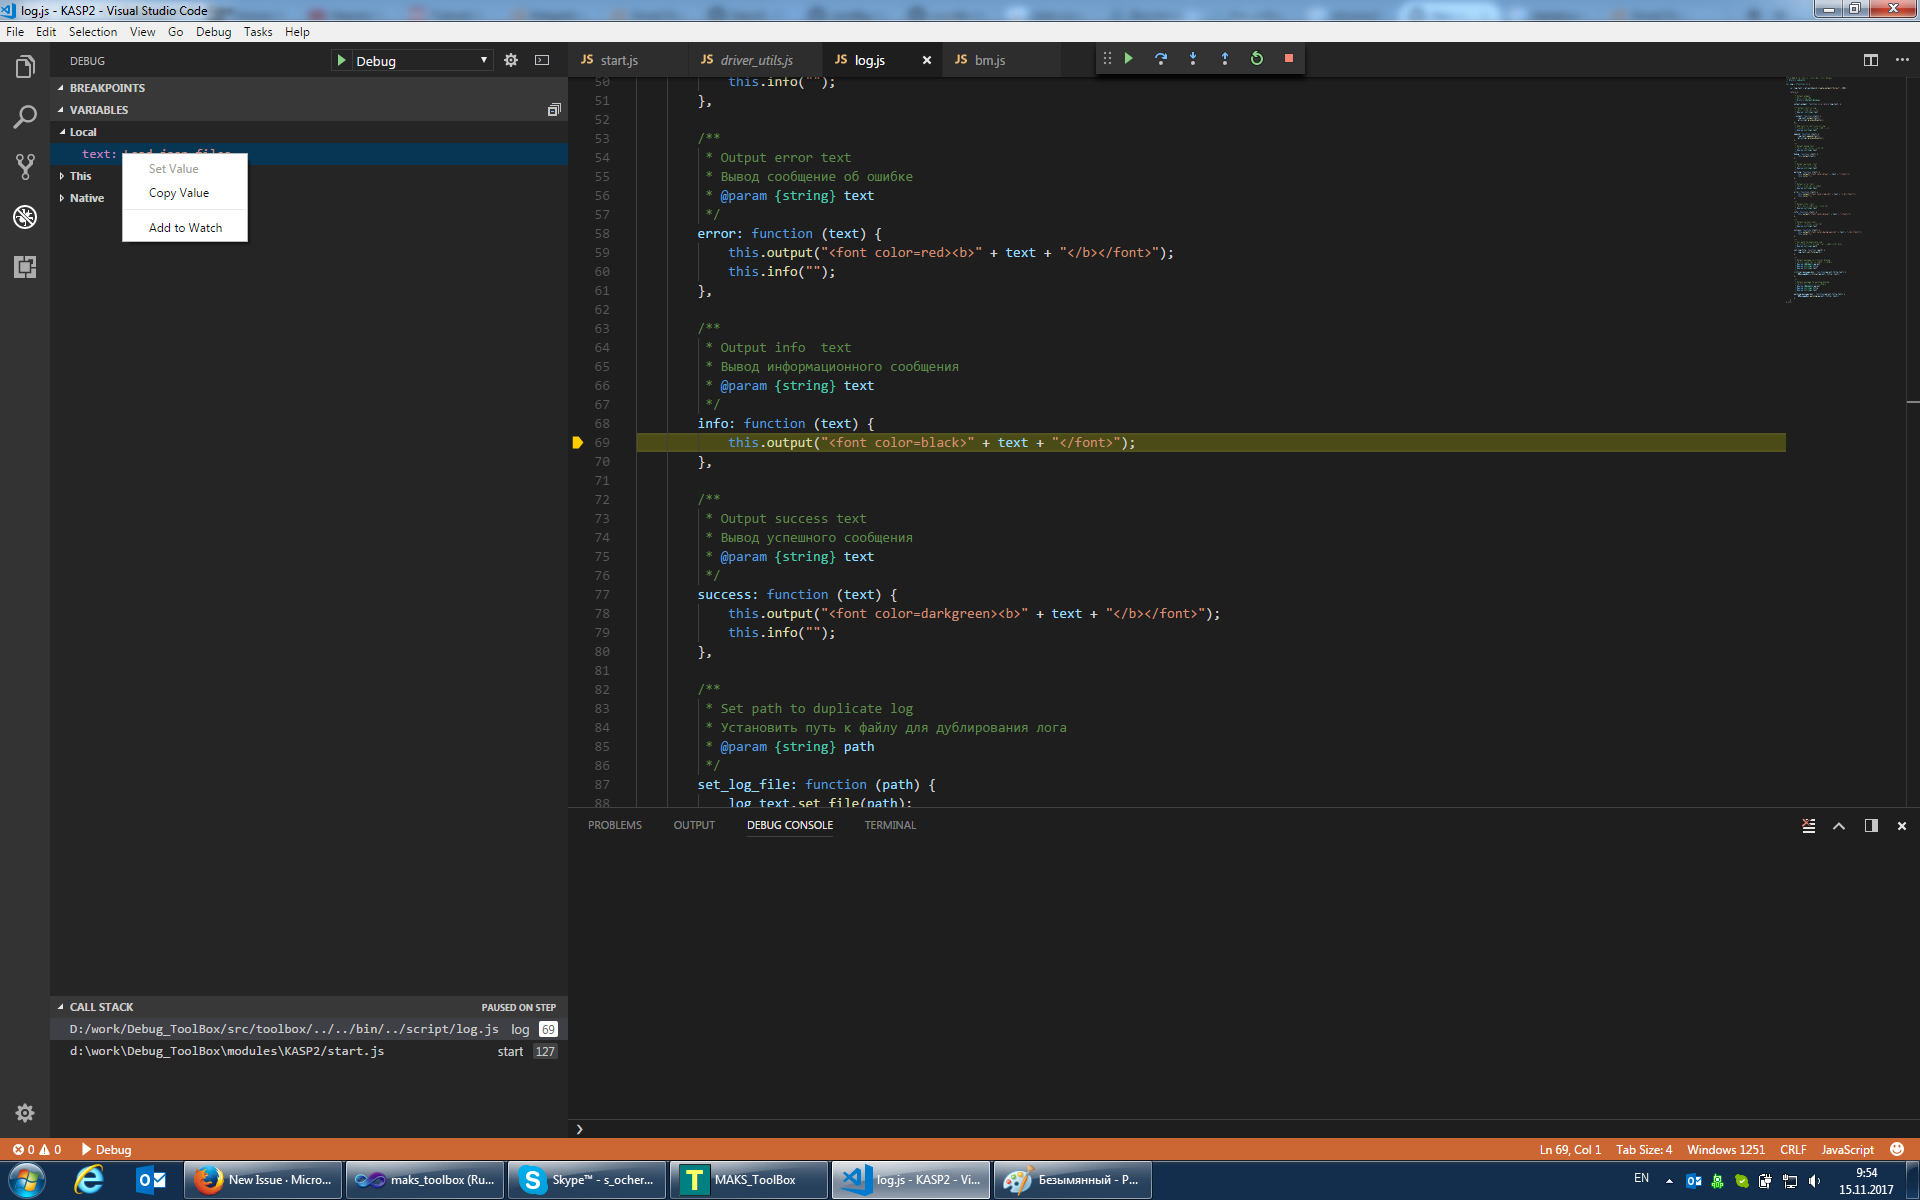Toggle the panel layout position
The image size is (1920, 1200).
click(1869, 825)
